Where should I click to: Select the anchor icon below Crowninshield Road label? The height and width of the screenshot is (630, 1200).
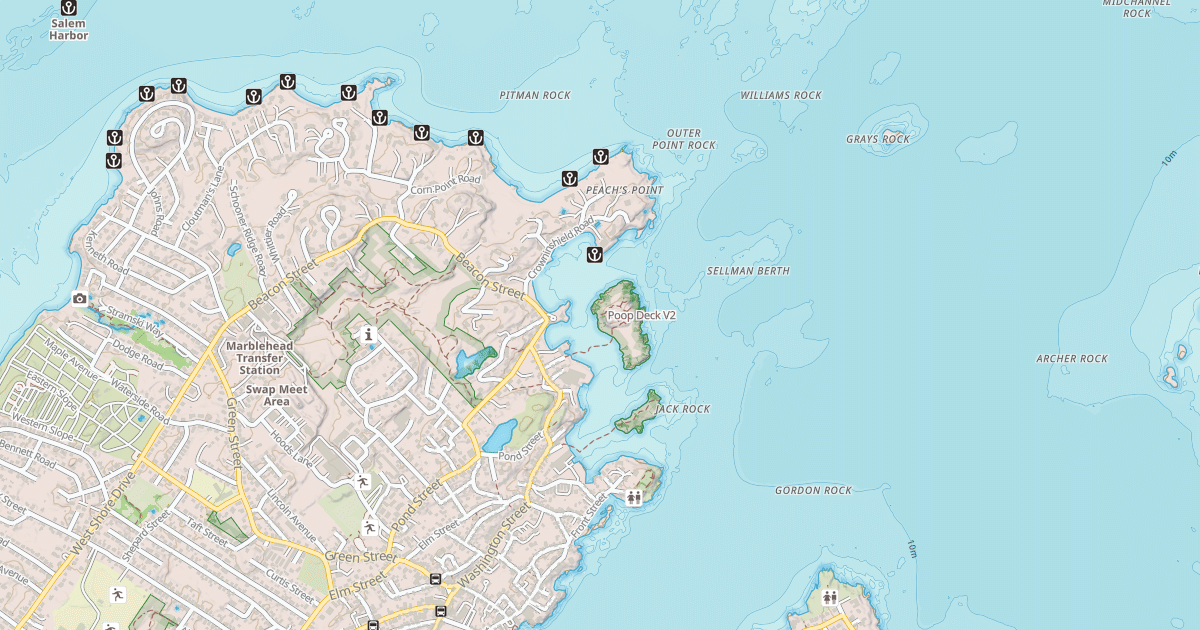tap(595, 254)
